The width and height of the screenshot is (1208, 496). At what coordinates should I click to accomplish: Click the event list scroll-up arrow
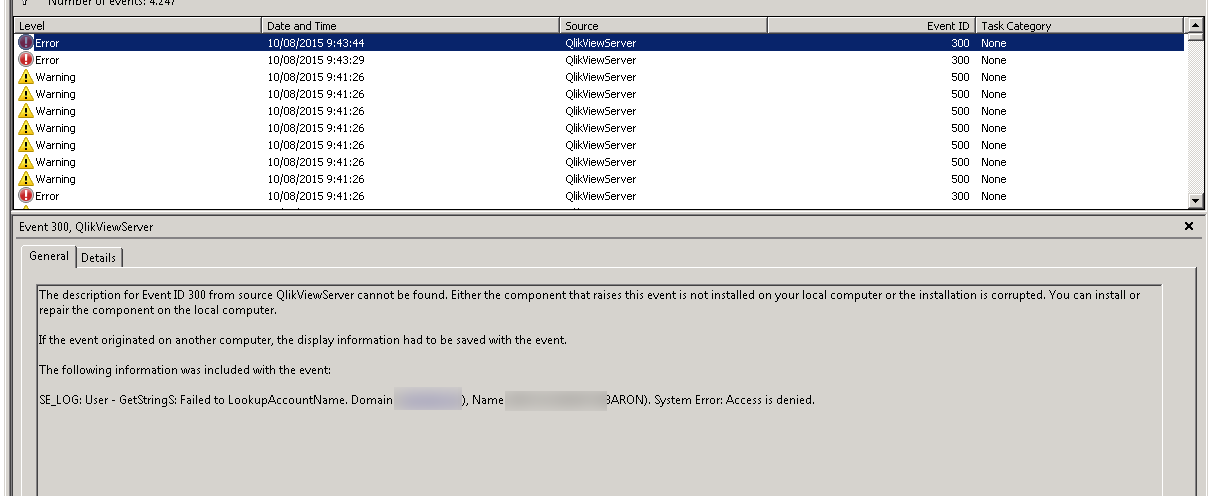tap(1194, 26)
